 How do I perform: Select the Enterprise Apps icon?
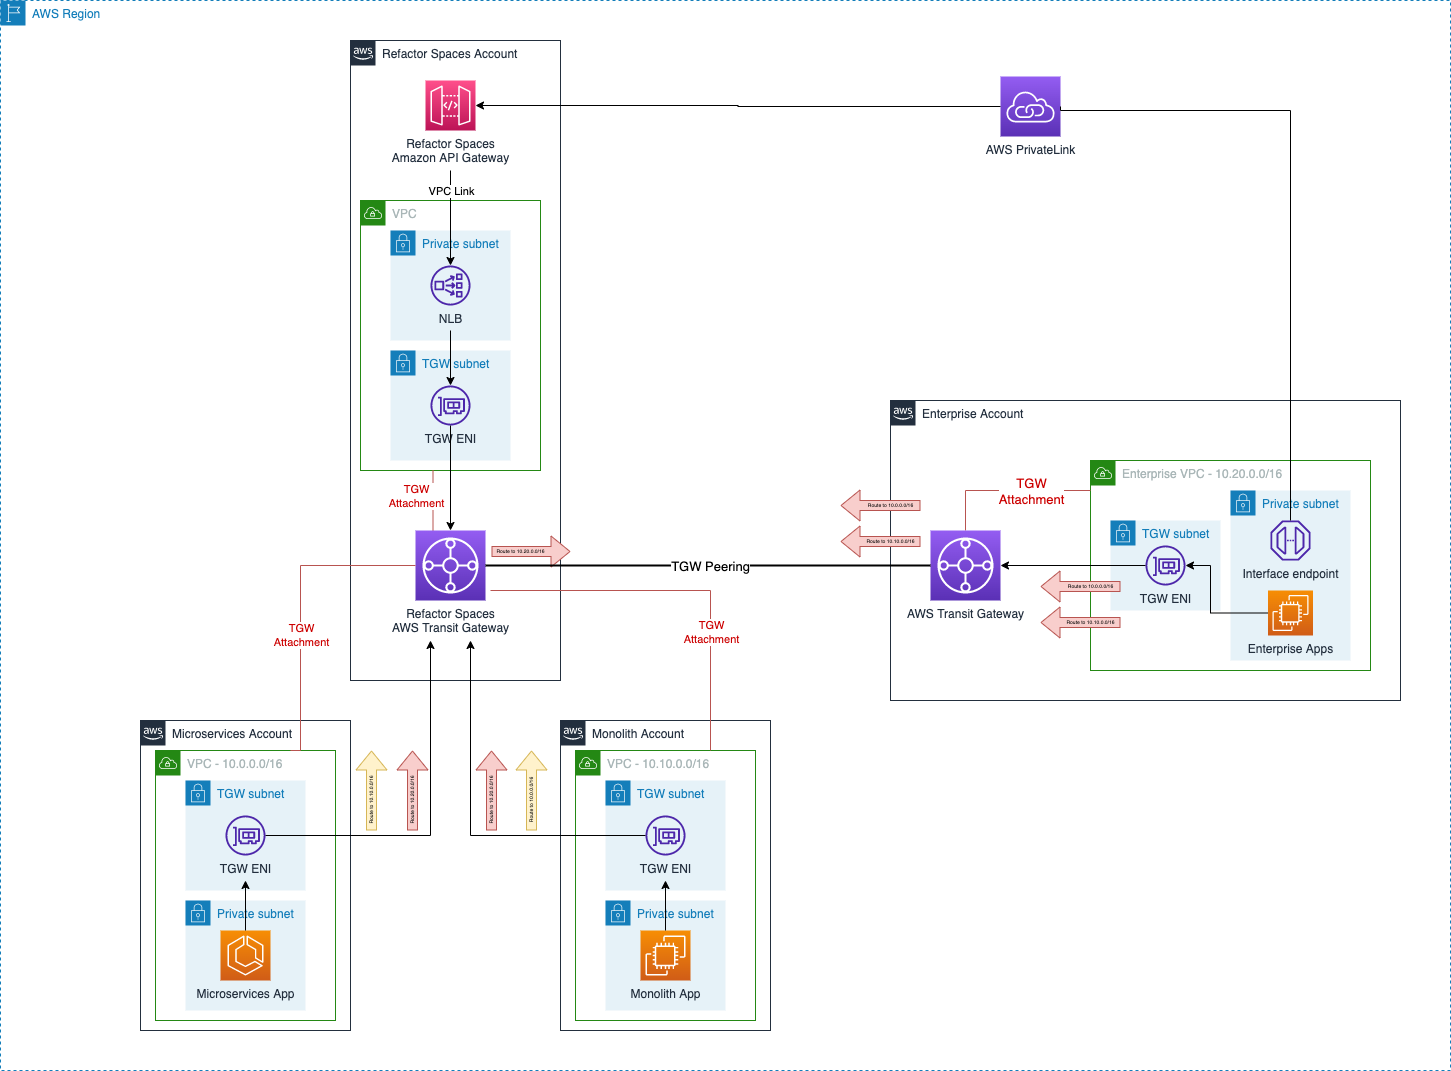pyautogui.click(x=1290, y=614)
